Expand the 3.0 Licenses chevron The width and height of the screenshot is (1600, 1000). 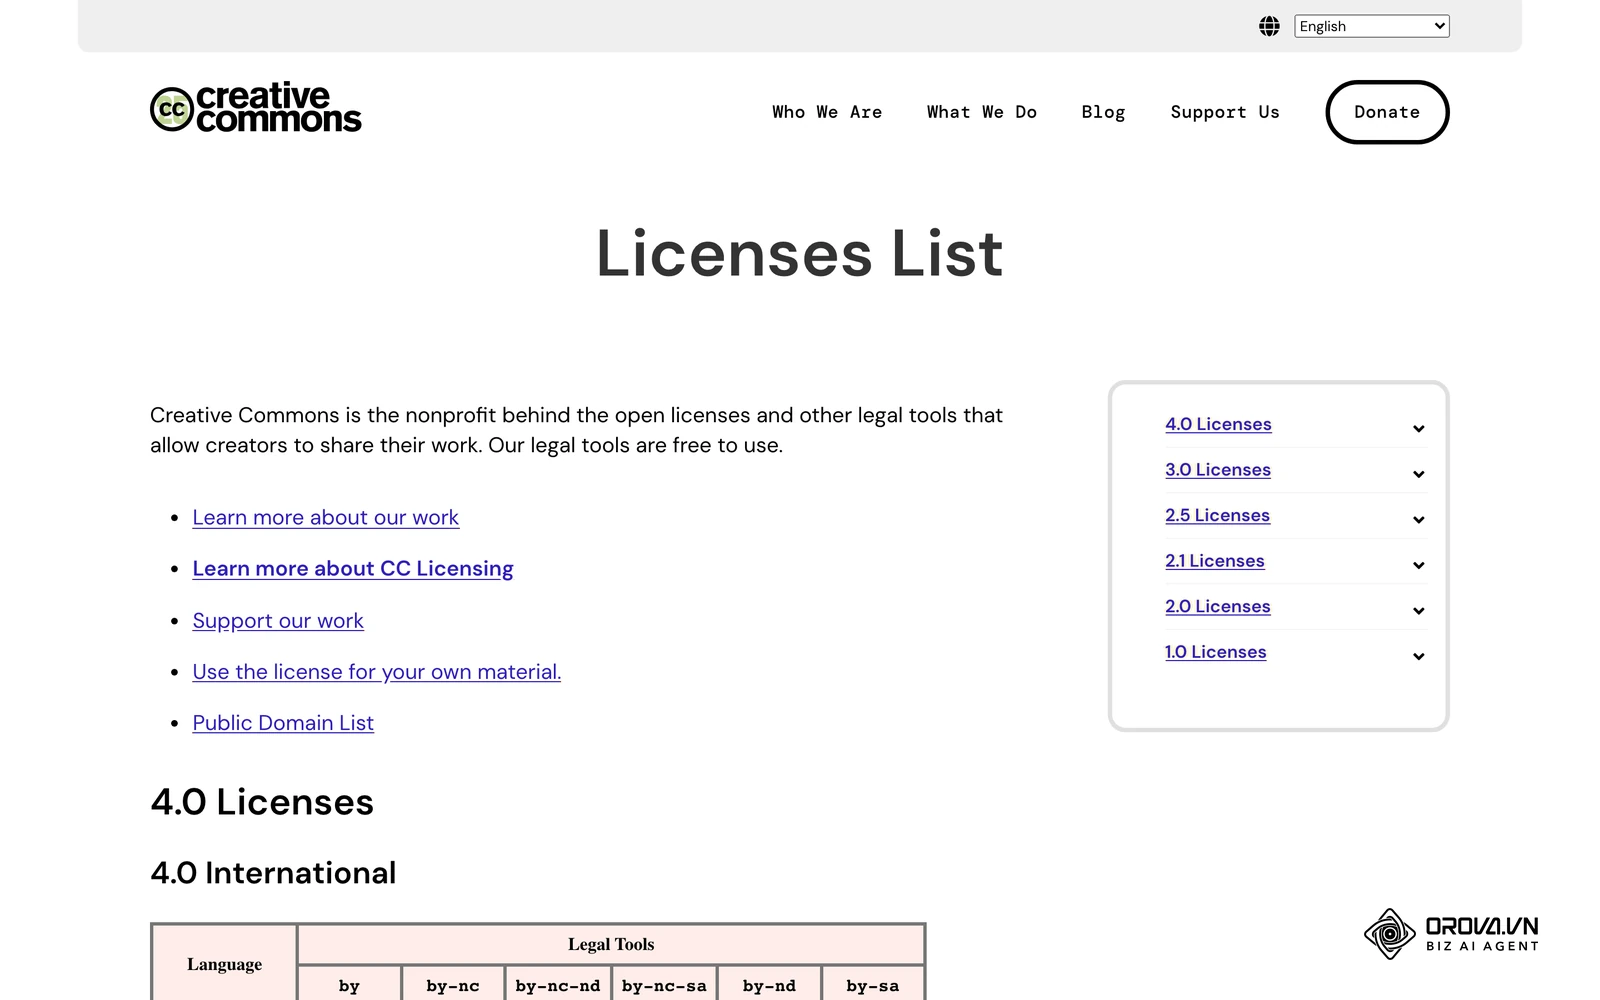[x=1418, y=474]
